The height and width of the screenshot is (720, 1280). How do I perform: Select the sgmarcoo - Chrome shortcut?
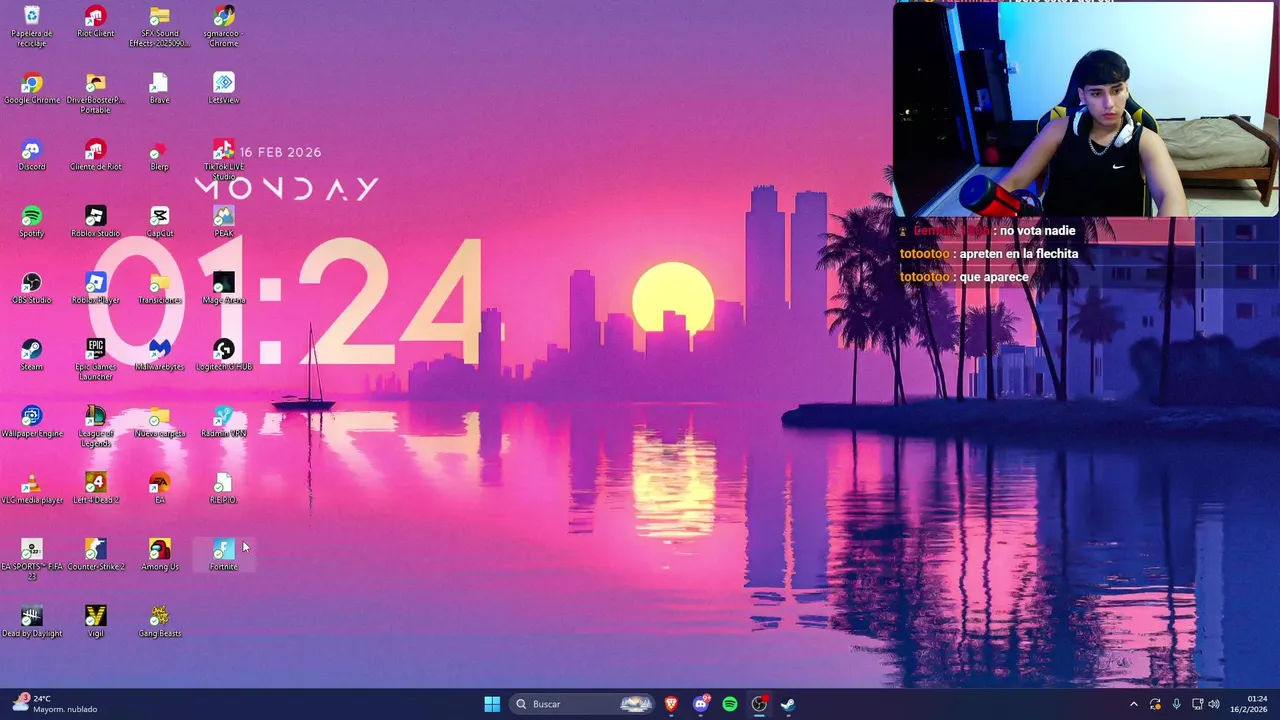pyautogui.click(x=224, y=26)
